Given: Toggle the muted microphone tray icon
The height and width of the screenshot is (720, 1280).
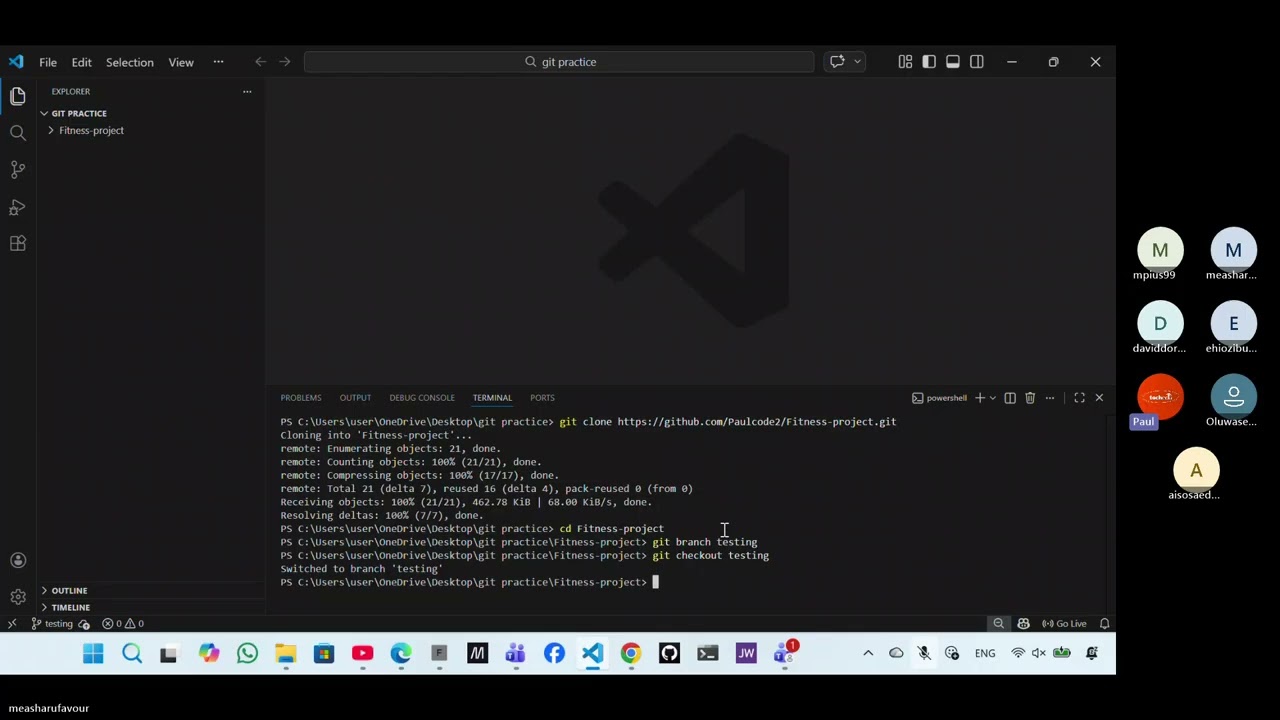Looking at the screenshot, I should tap(924, 654).
